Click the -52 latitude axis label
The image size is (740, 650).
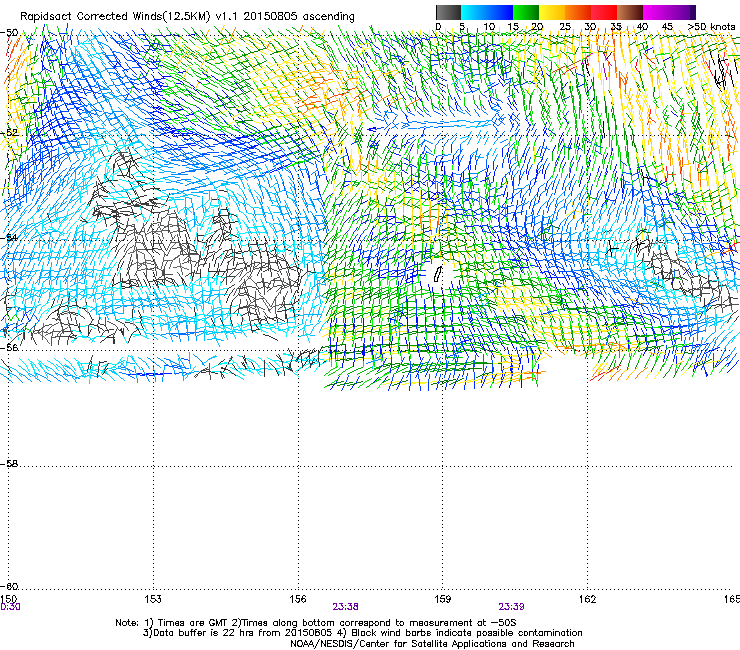[x=9, y=133]
